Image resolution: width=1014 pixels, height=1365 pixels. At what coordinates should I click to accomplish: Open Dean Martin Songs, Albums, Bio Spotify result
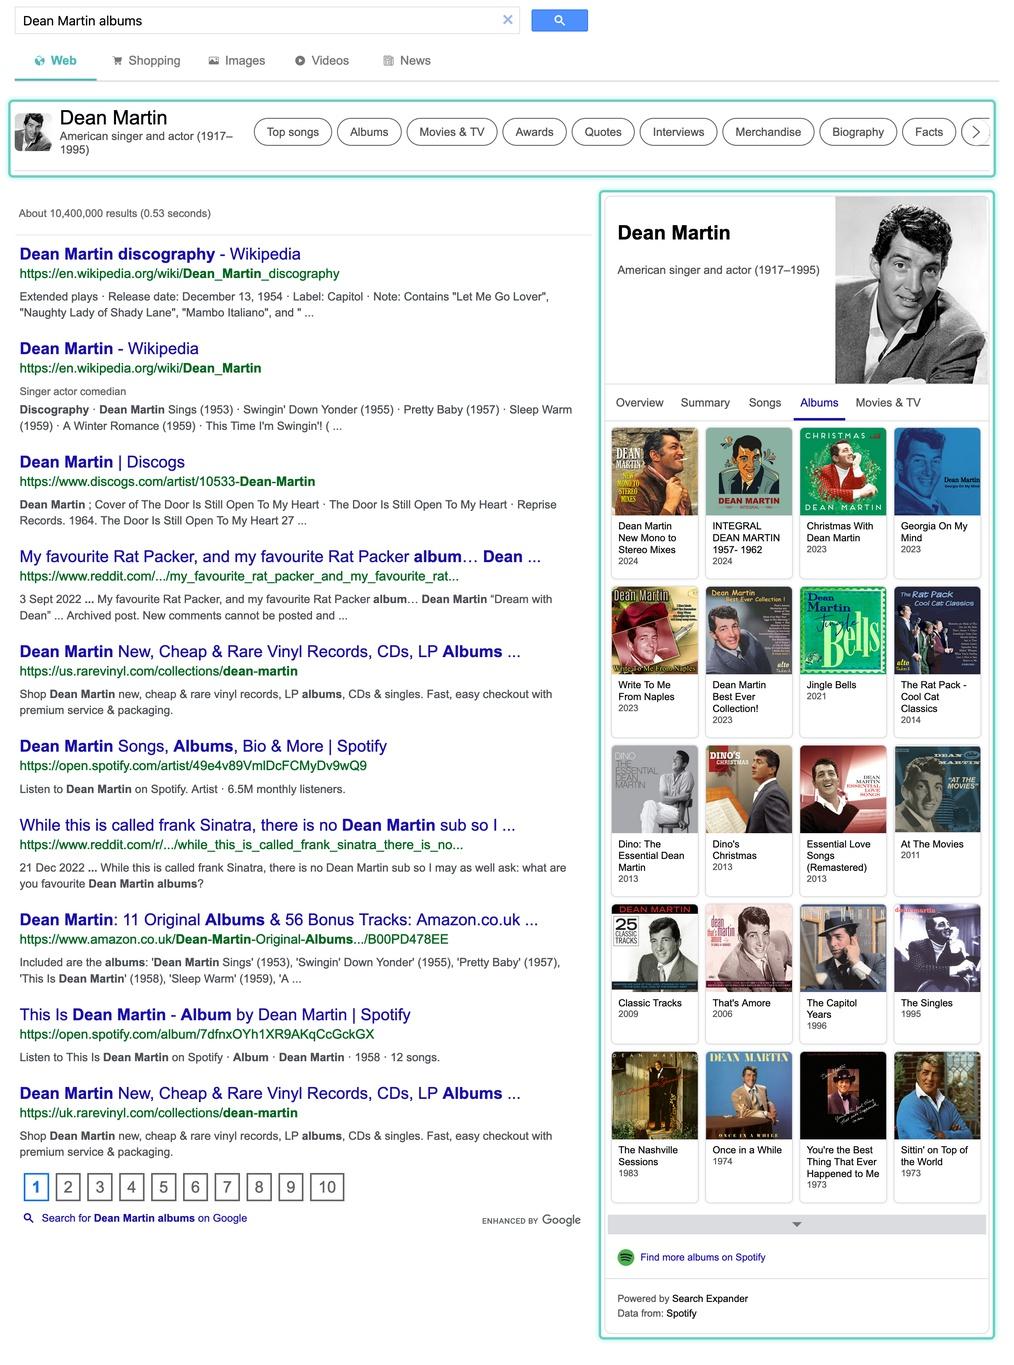(203, 746)
